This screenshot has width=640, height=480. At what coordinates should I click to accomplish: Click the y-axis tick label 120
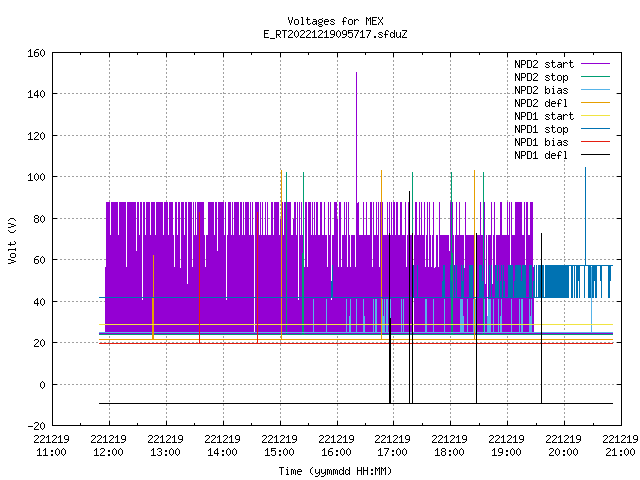tap(36, 136)
